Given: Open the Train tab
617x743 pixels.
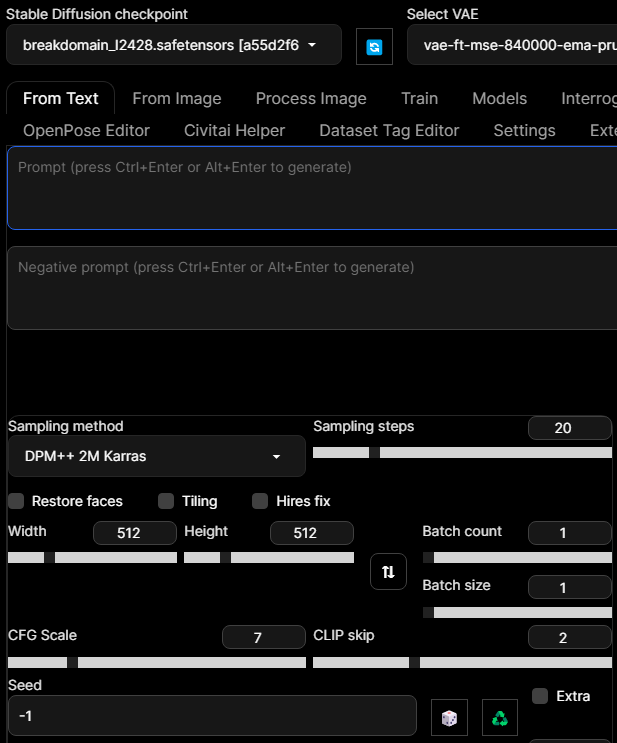Looking at the screenshot, I should 419,99.
